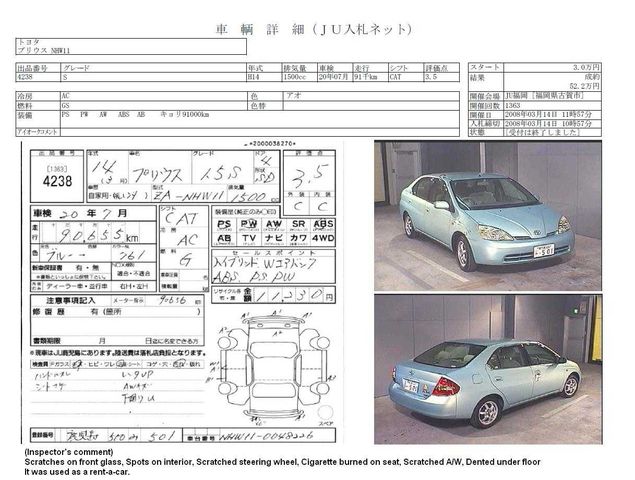Click the 注意事項記入 notes heading

tap(71, 301)
